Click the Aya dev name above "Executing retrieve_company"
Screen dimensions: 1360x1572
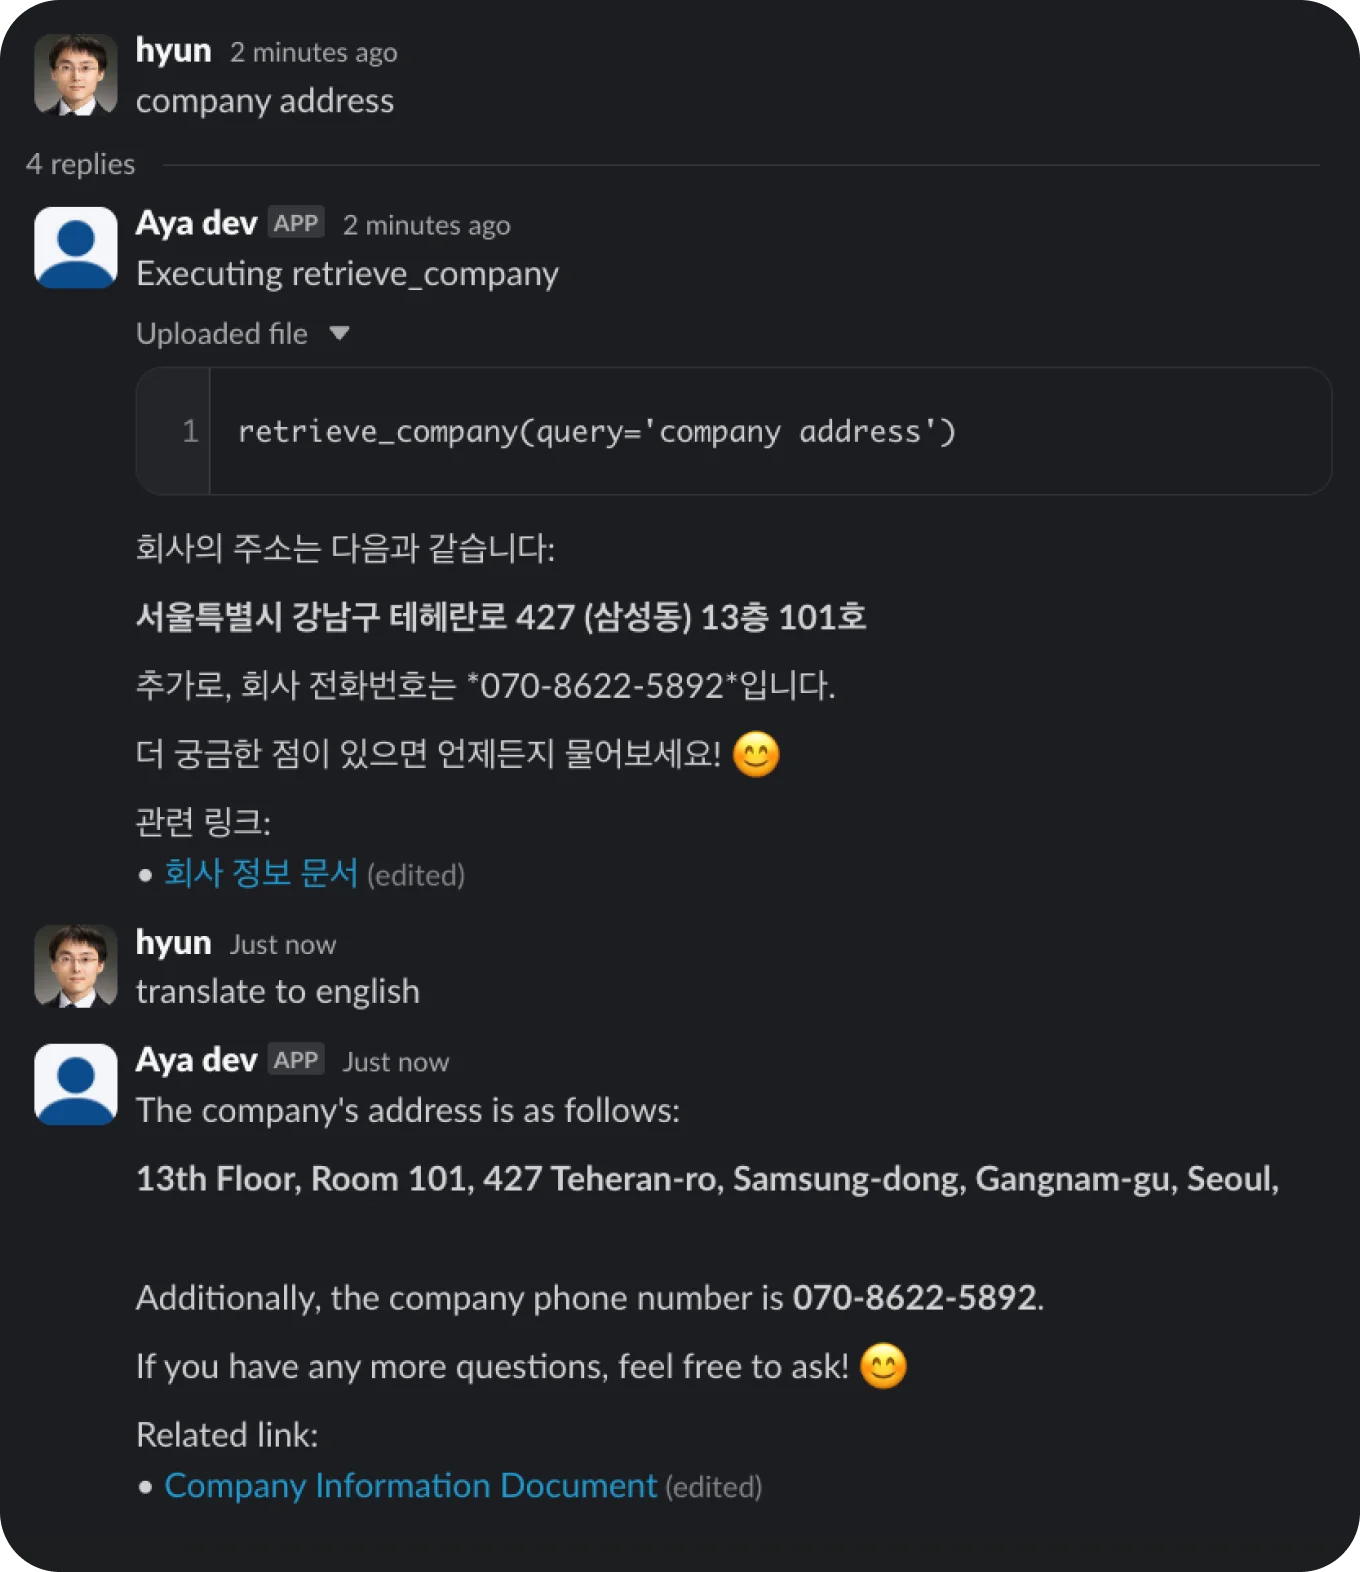coord(197,223)
